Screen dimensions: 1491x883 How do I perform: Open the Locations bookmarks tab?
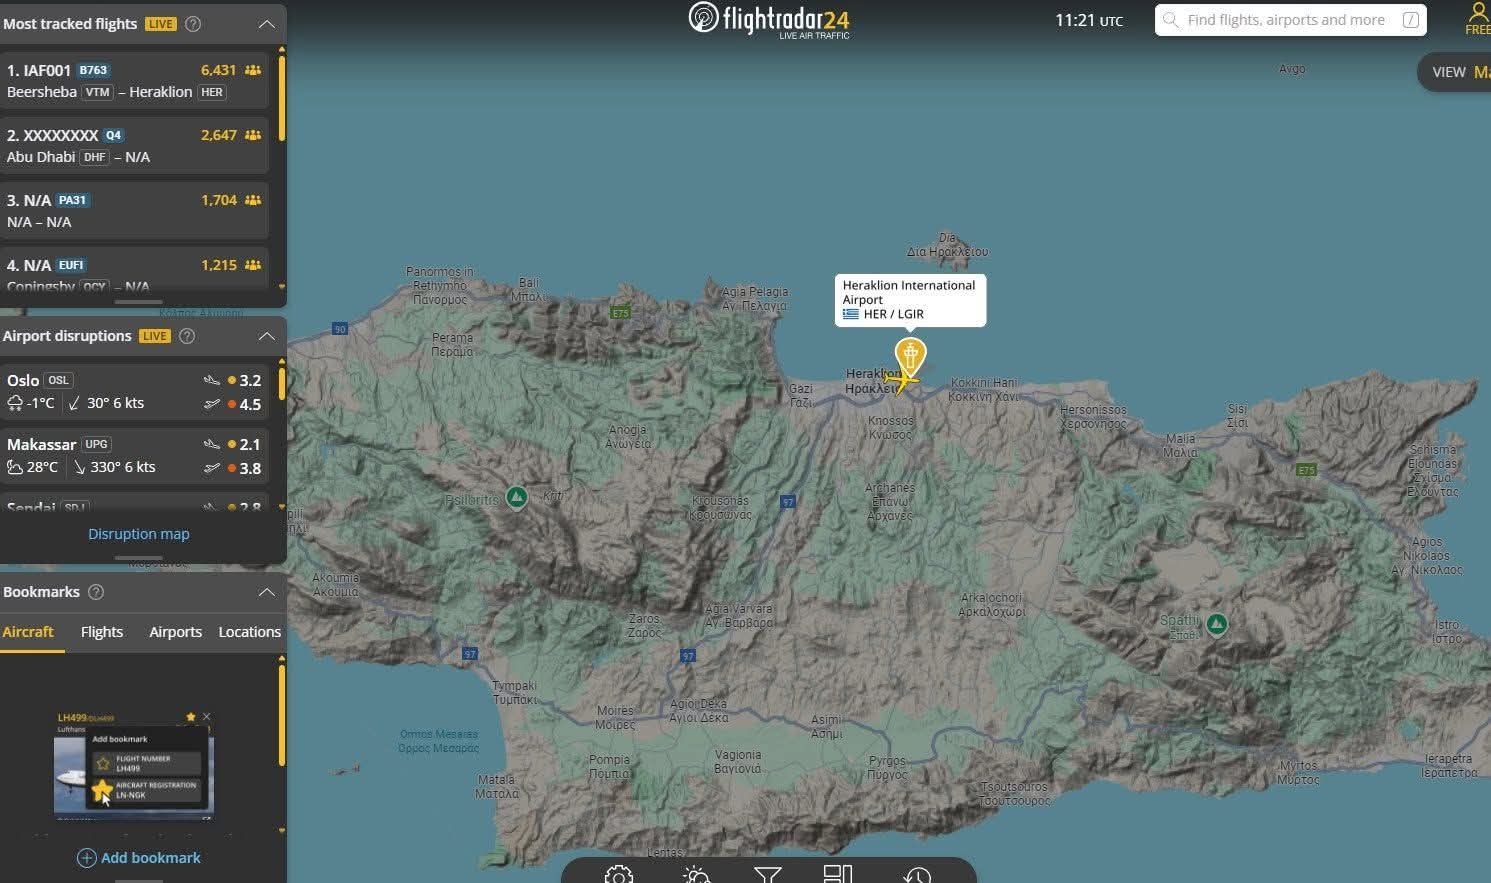pos(249,632)
